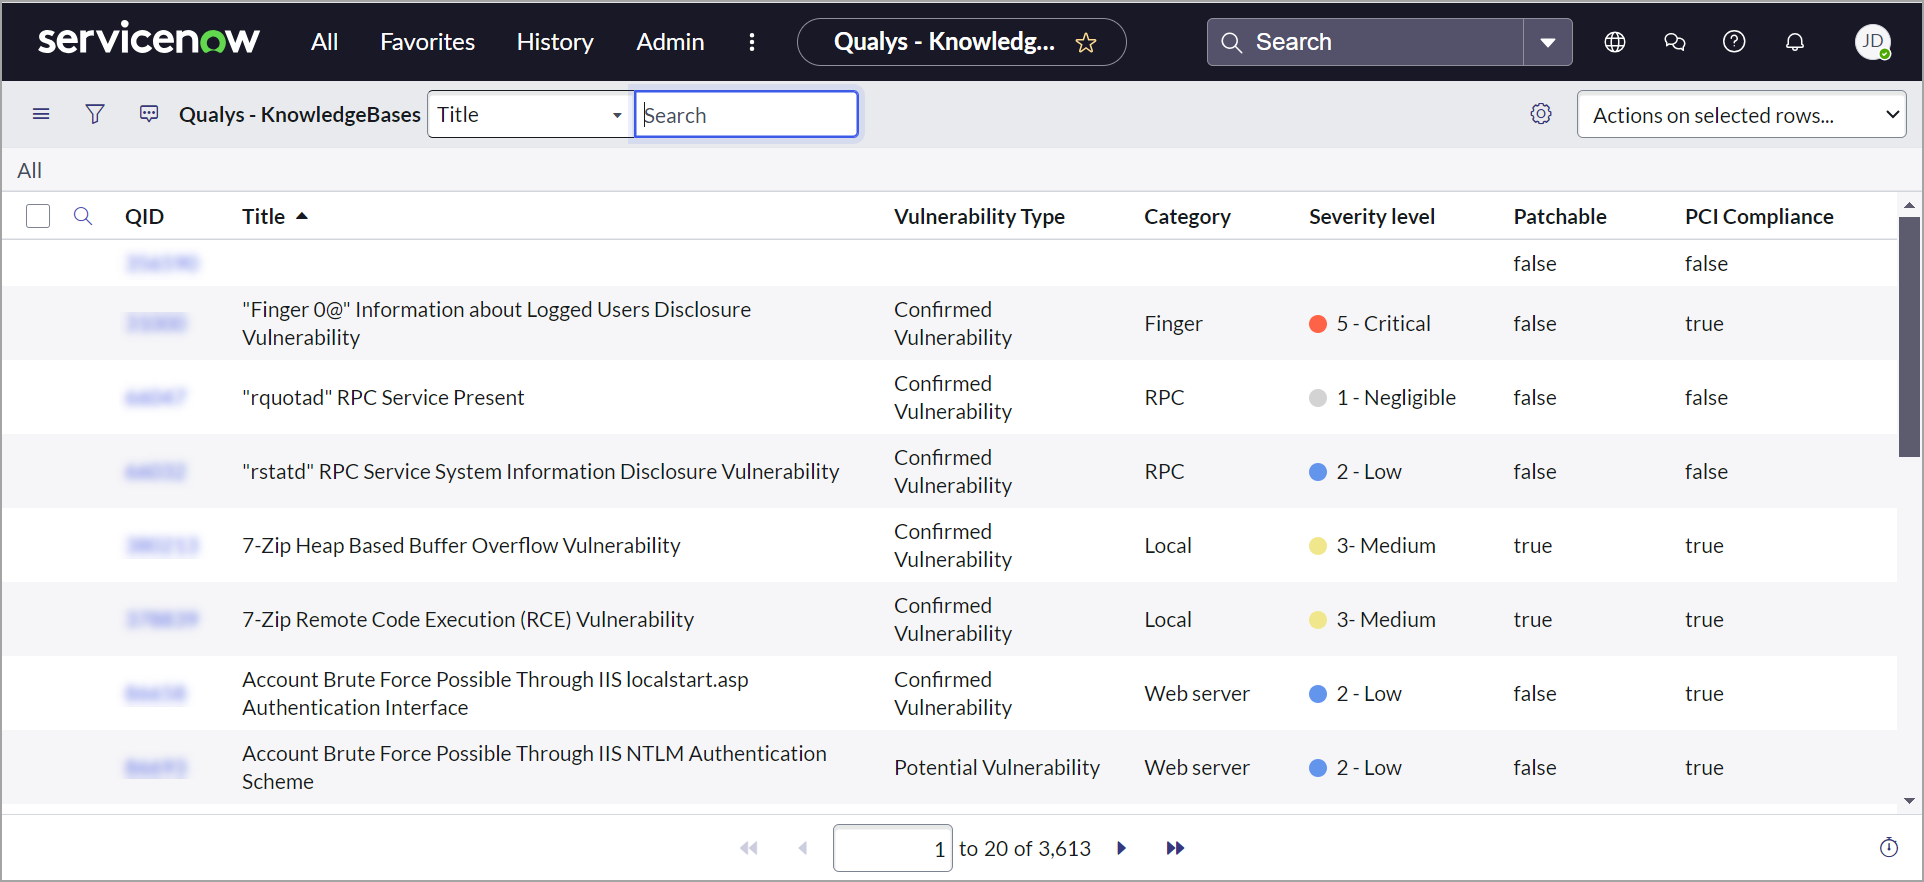Viewport: 1924px width, 882px height.
Task: Open QID link for 7-Zip Remote Code row
Action: [x=162, y=619]
